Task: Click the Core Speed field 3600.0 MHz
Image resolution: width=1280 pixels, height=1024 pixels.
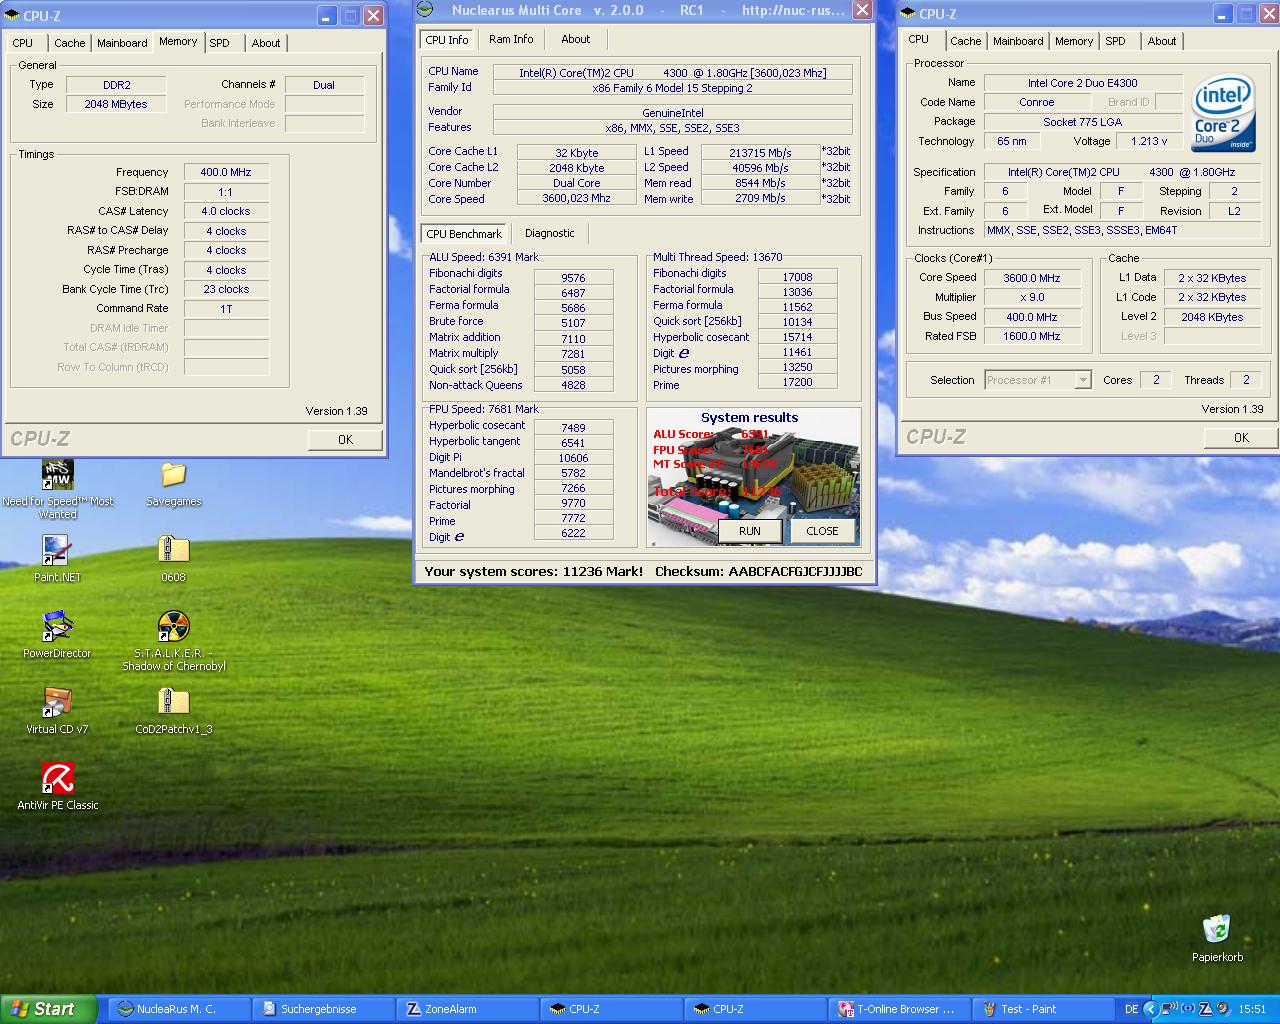Action: point(1031,278)
